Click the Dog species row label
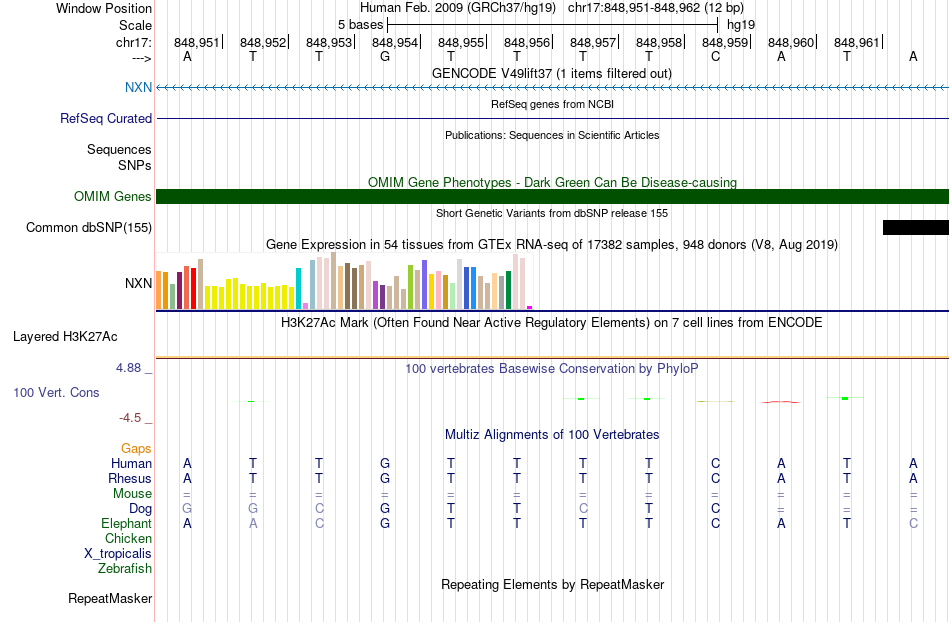Image resolution: width=950 pixels, height=622 pixels. [140, 509]
